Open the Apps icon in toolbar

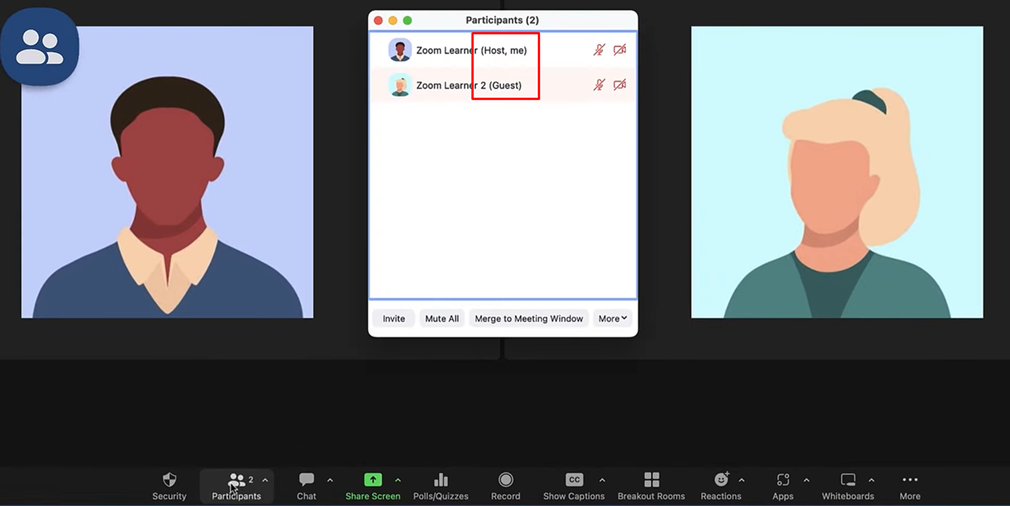click(783, 481)
